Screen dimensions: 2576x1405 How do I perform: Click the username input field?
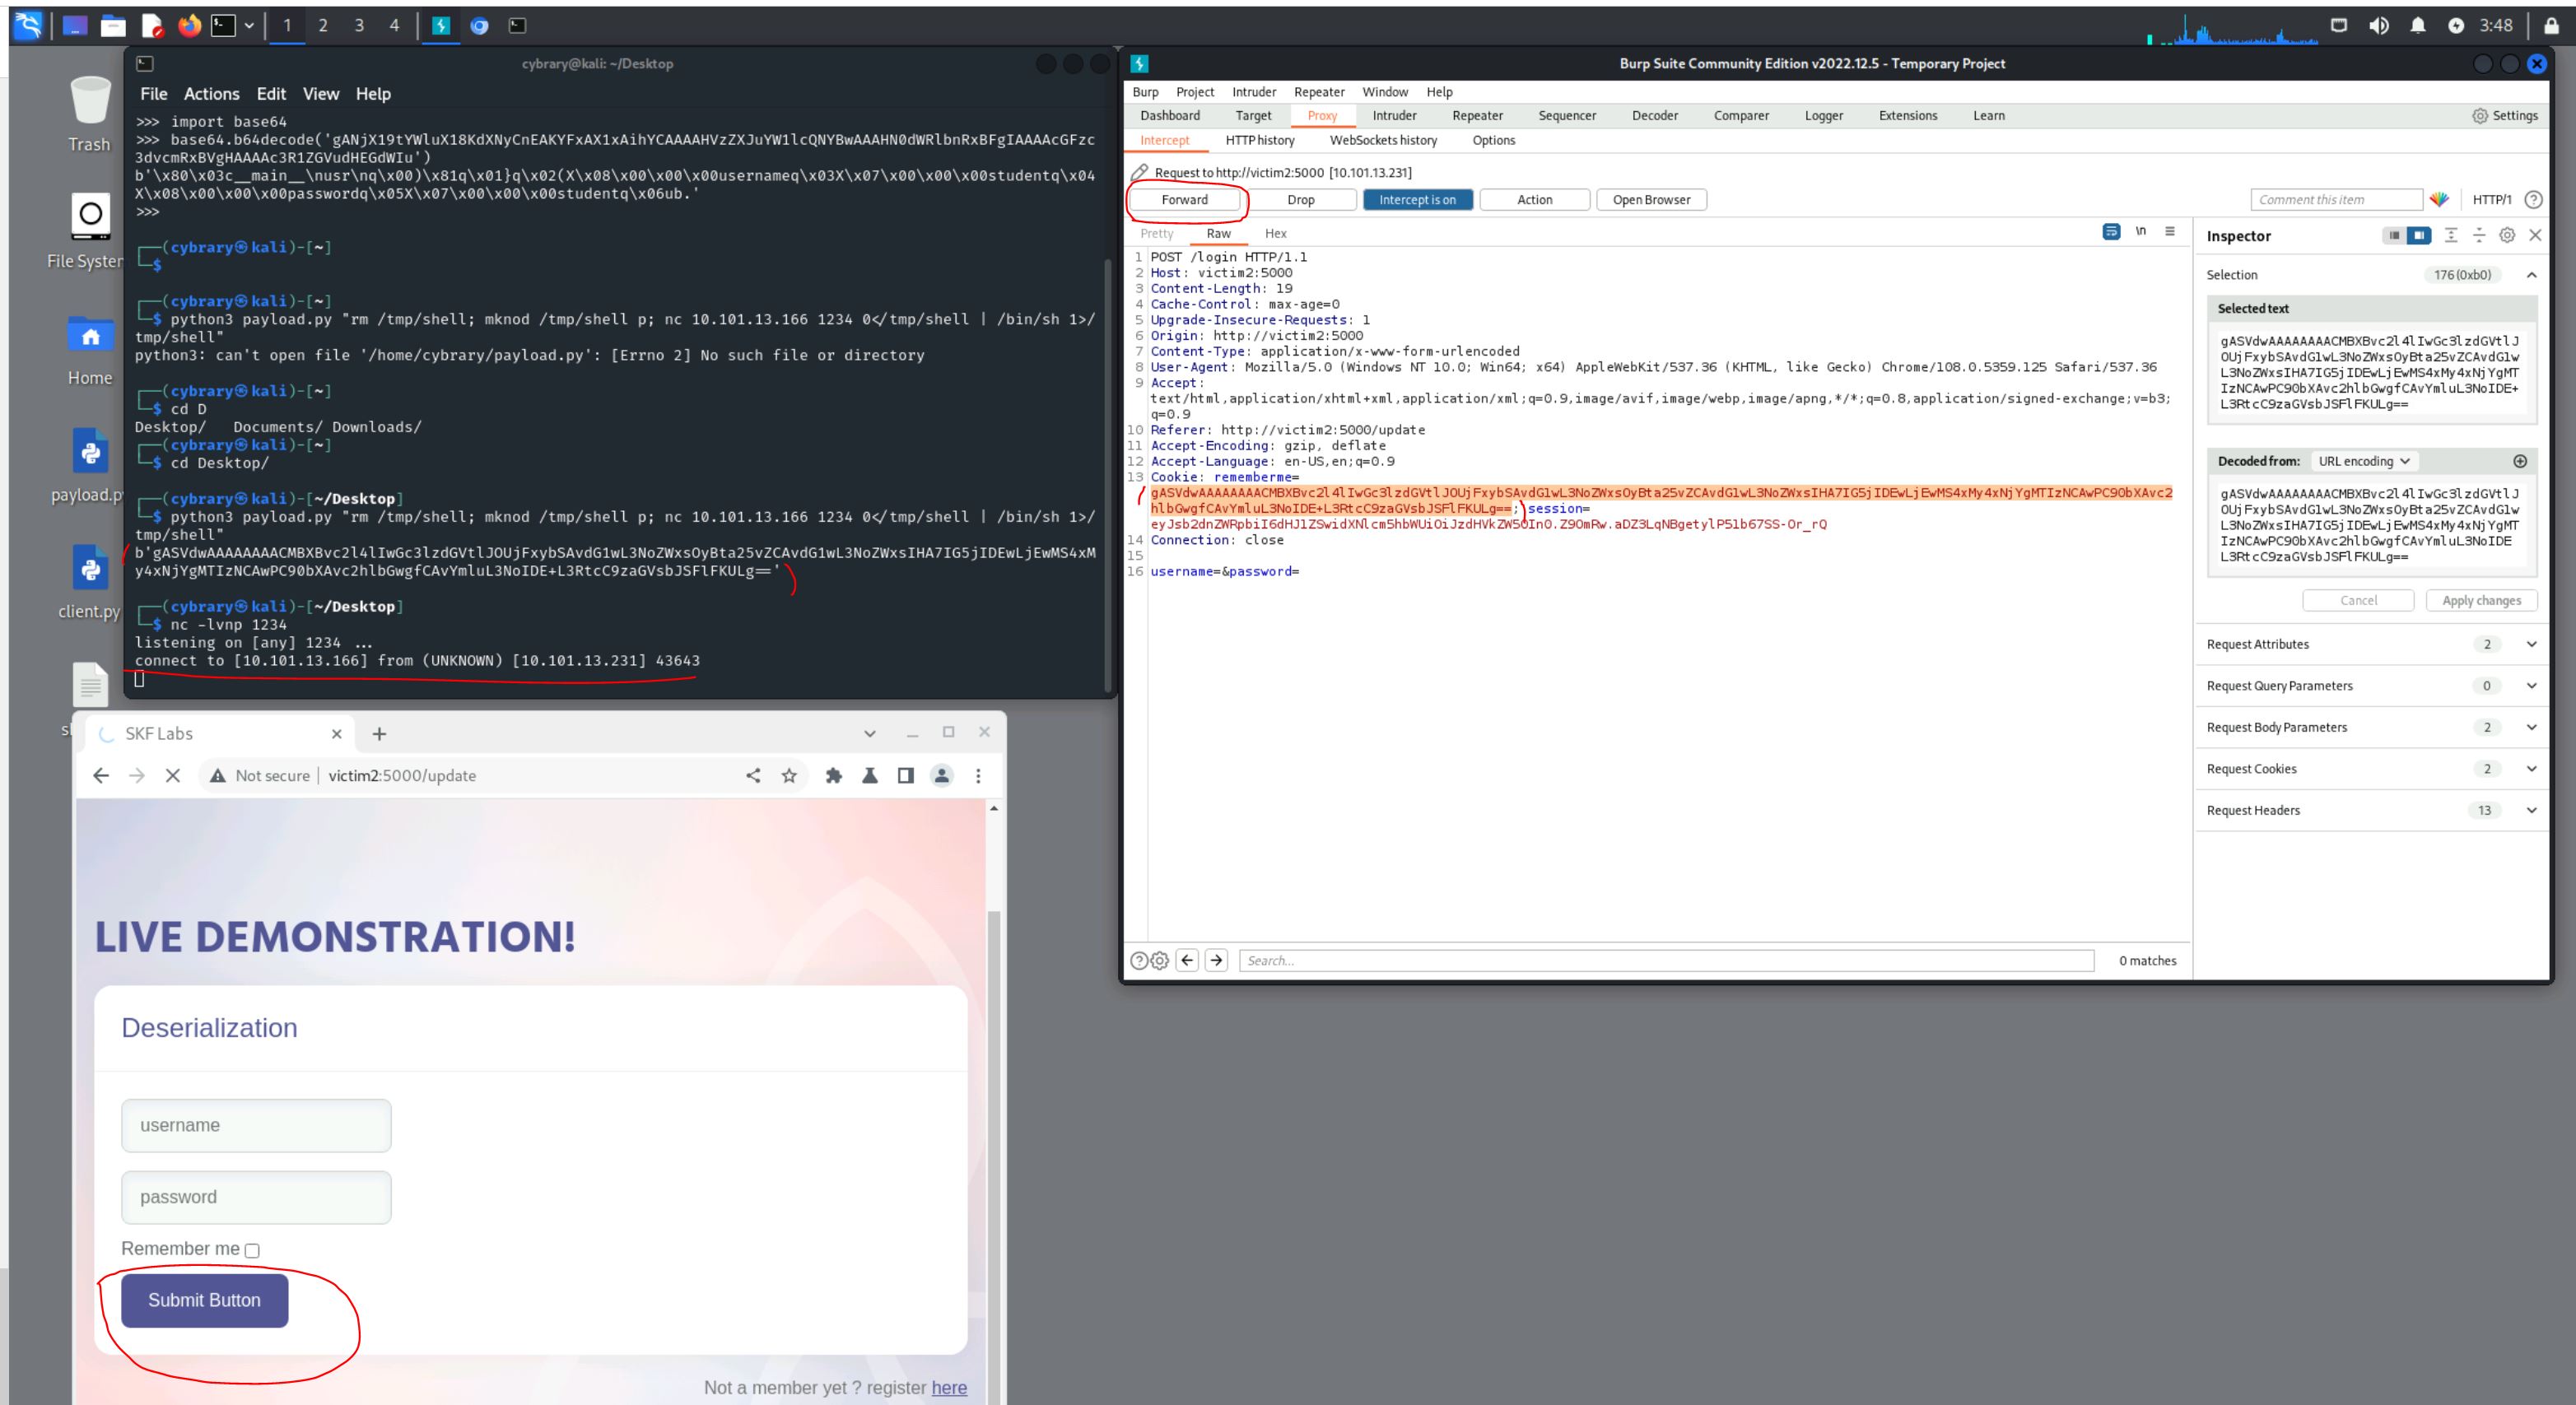pos(256,1125)
